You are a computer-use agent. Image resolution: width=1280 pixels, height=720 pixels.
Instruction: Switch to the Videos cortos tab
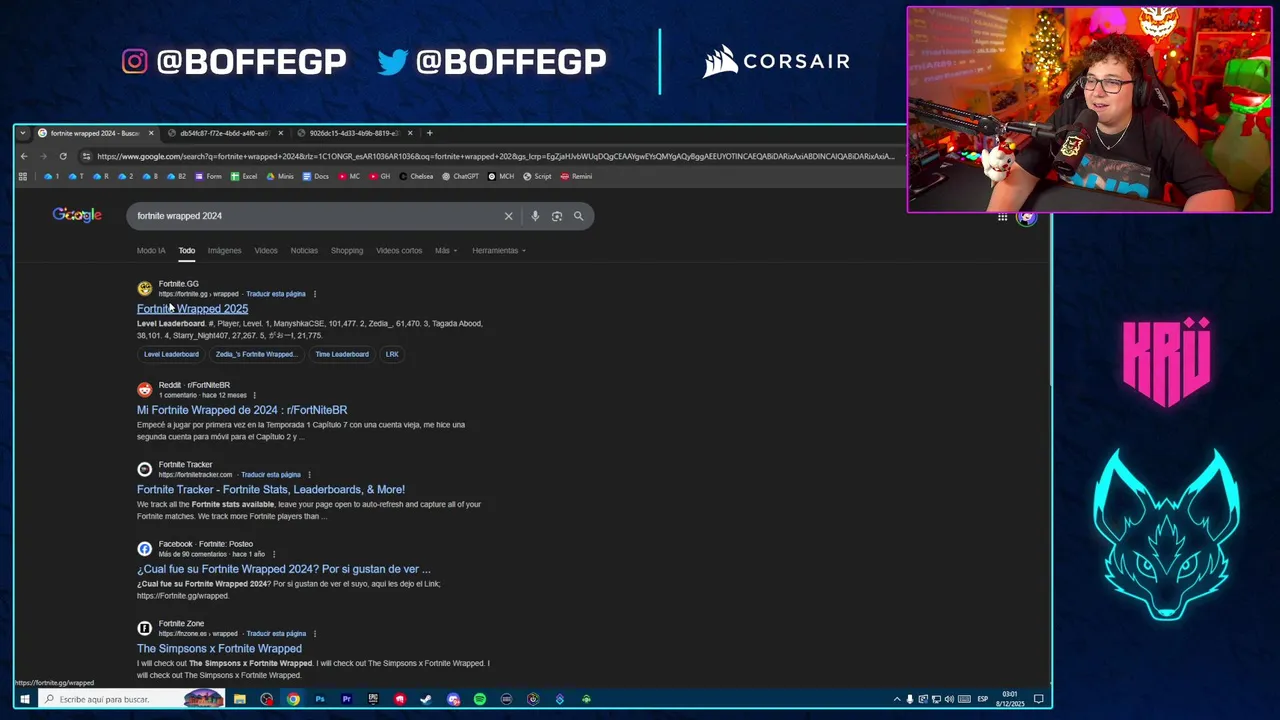click(399, 251)
